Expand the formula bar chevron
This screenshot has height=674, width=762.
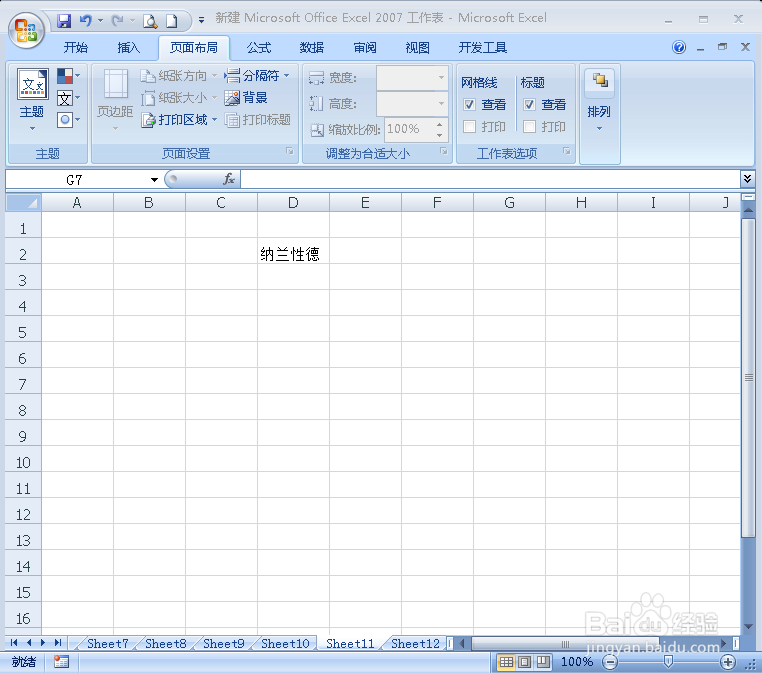[x=747, y=178]
